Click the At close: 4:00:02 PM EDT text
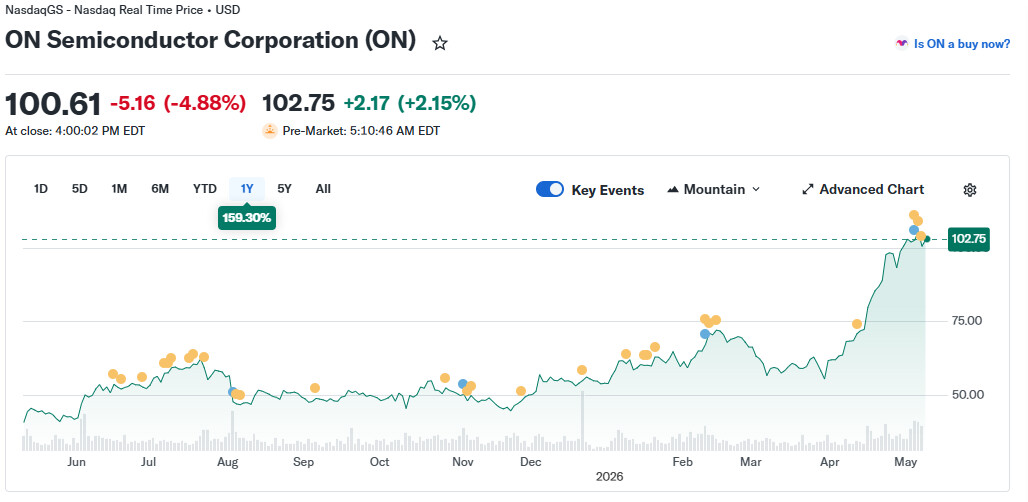The height and width of the screenshot is (502, 1028). pos(75,130)
